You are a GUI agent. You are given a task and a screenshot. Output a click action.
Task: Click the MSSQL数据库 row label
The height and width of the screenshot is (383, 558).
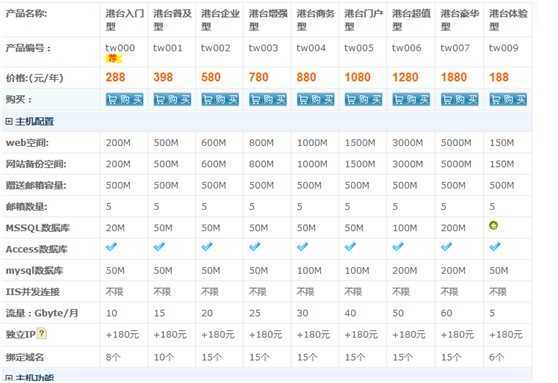tap(37, 228)
